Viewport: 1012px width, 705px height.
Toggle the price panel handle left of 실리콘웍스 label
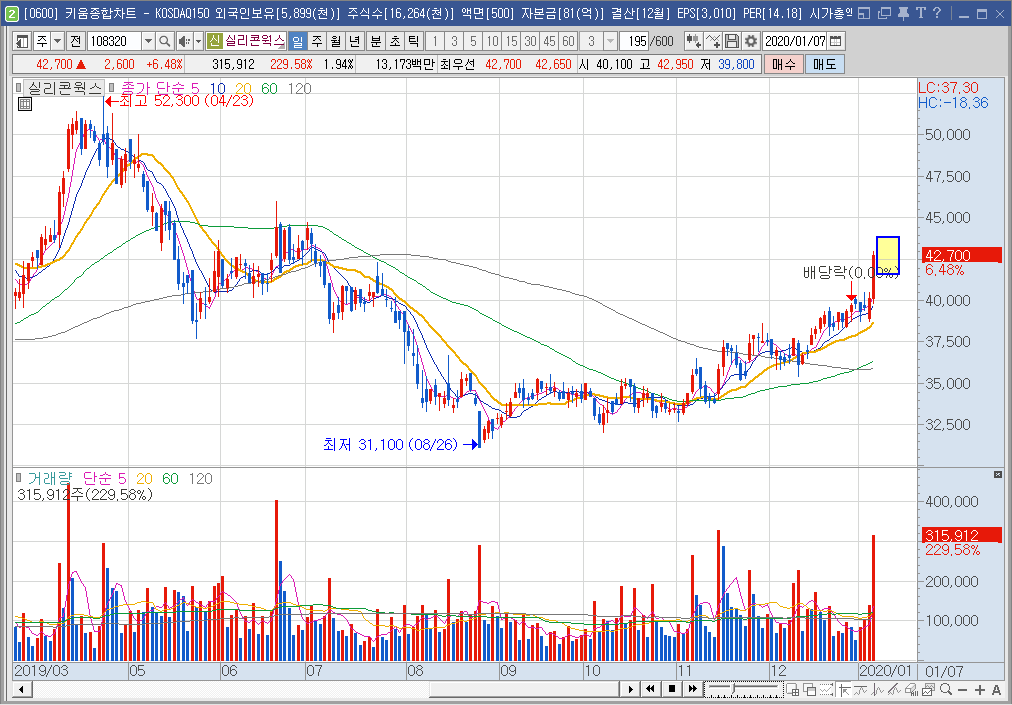click(18, 88)
